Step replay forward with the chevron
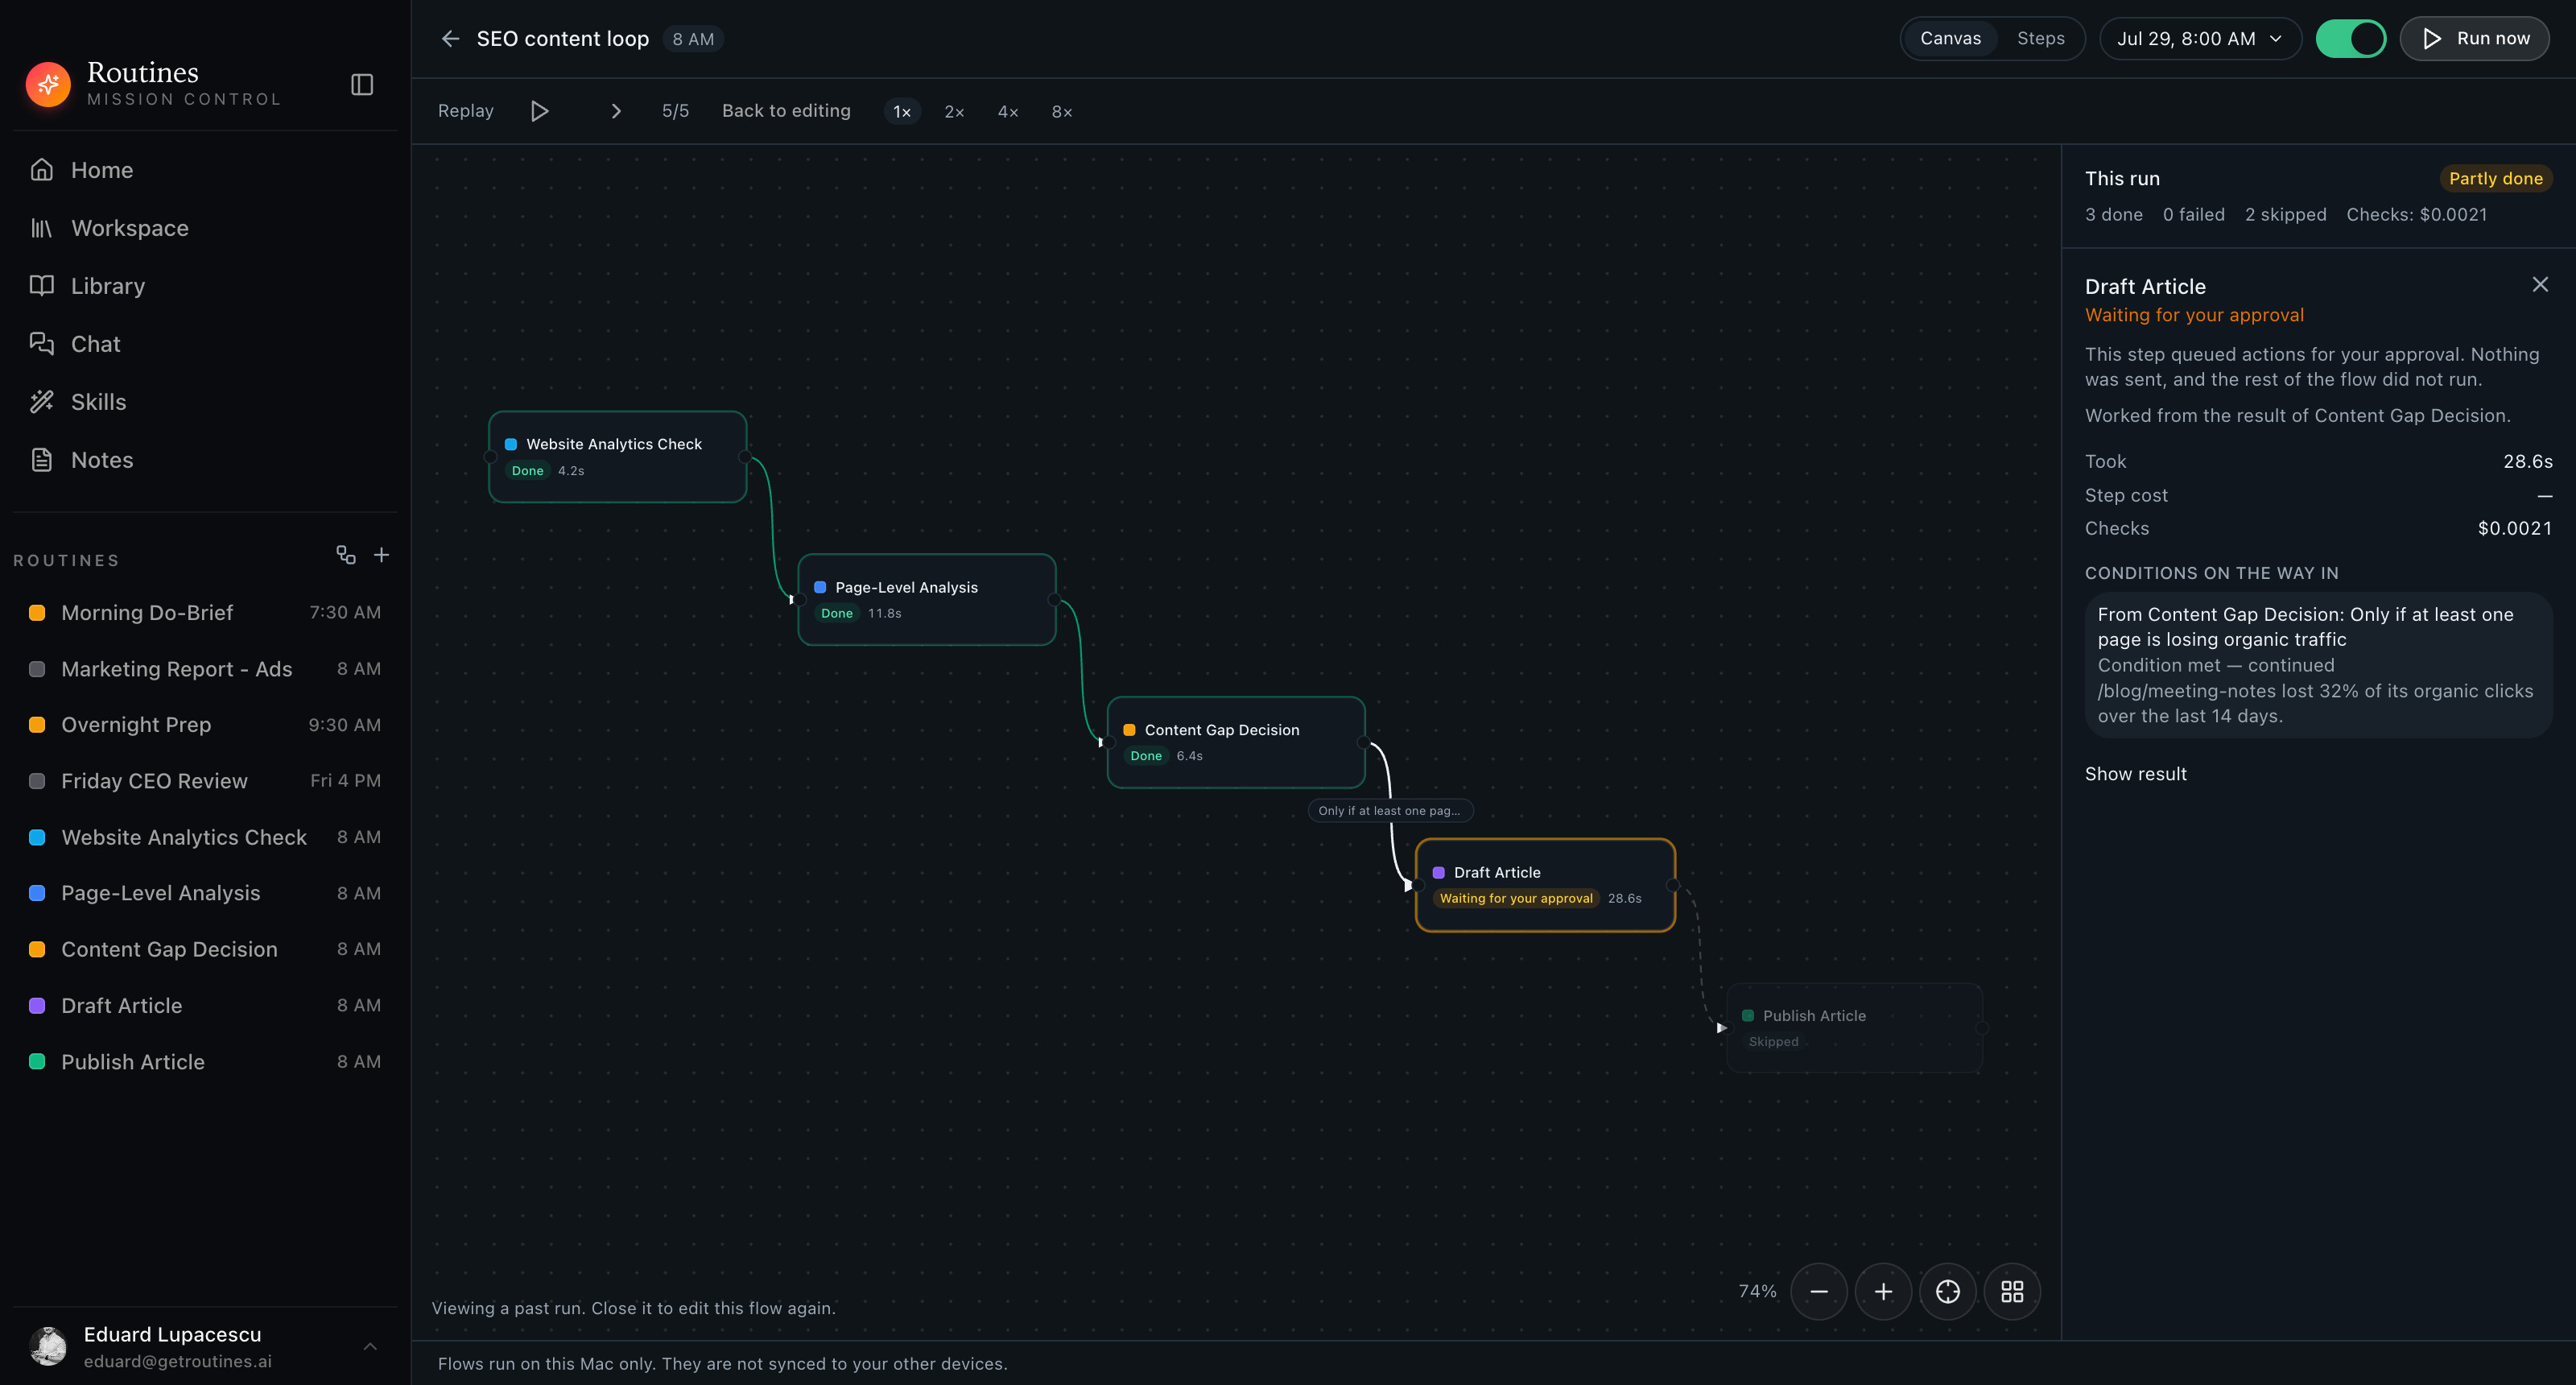Image resolution: width=2576 pixels, height=1385 pixels. [x=616, y=111]
